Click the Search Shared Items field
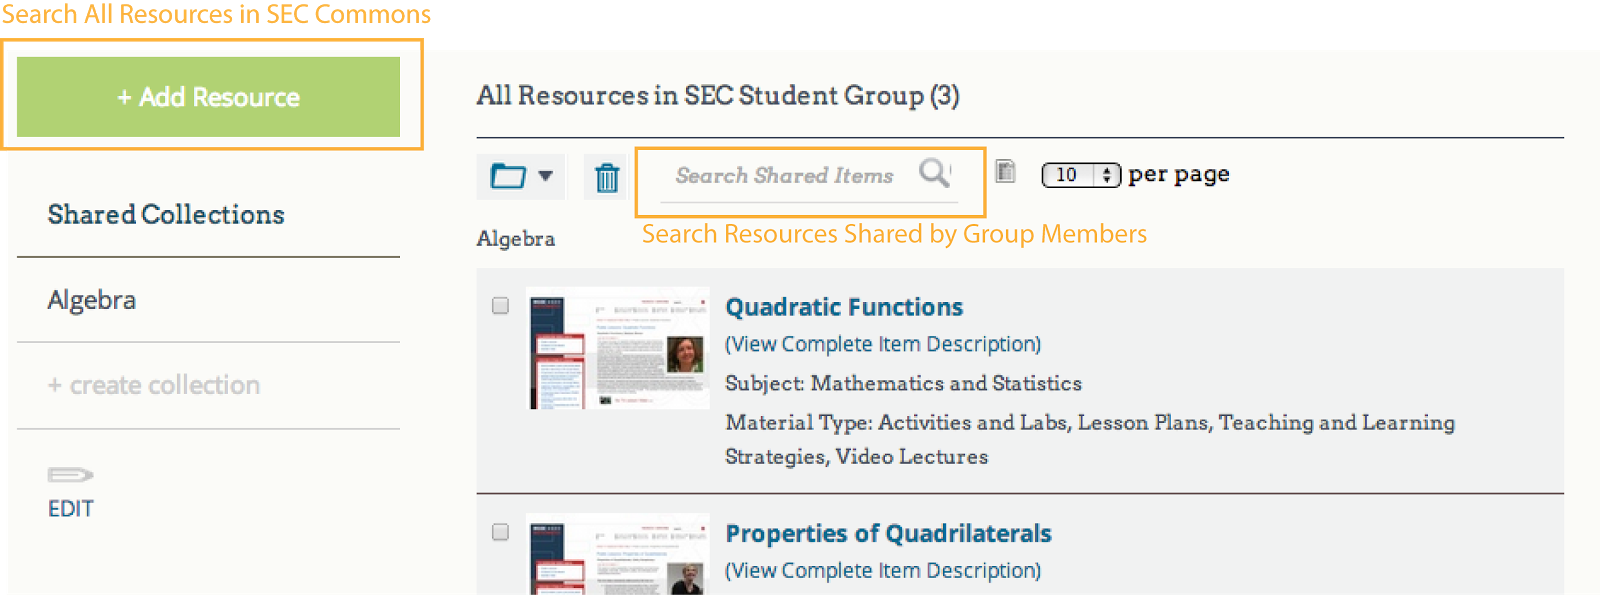The image size is (1600, 595). click(808, 176)
